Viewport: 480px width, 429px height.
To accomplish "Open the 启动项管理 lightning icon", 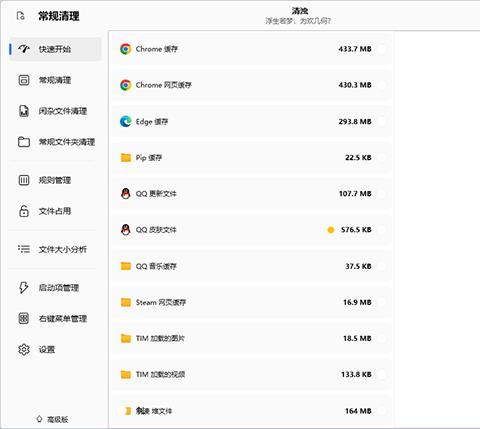I will tap(24, 287).
